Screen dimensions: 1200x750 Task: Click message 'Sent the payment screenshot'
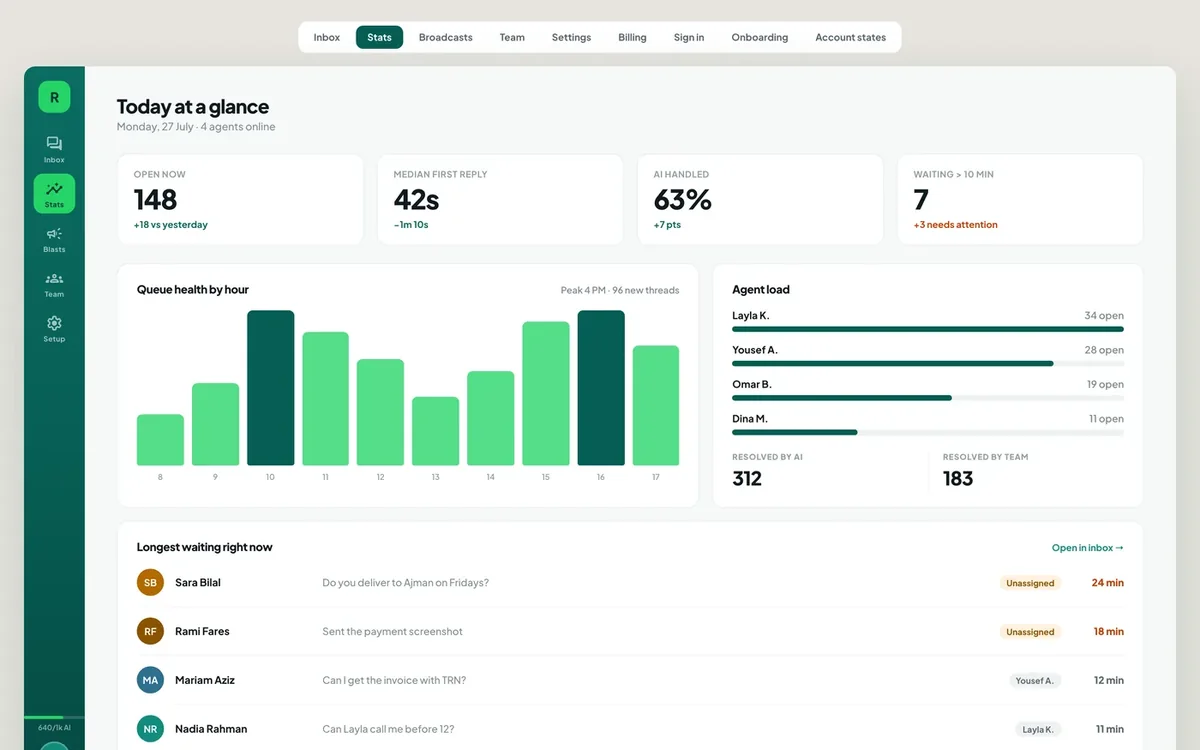coord(392,632)
